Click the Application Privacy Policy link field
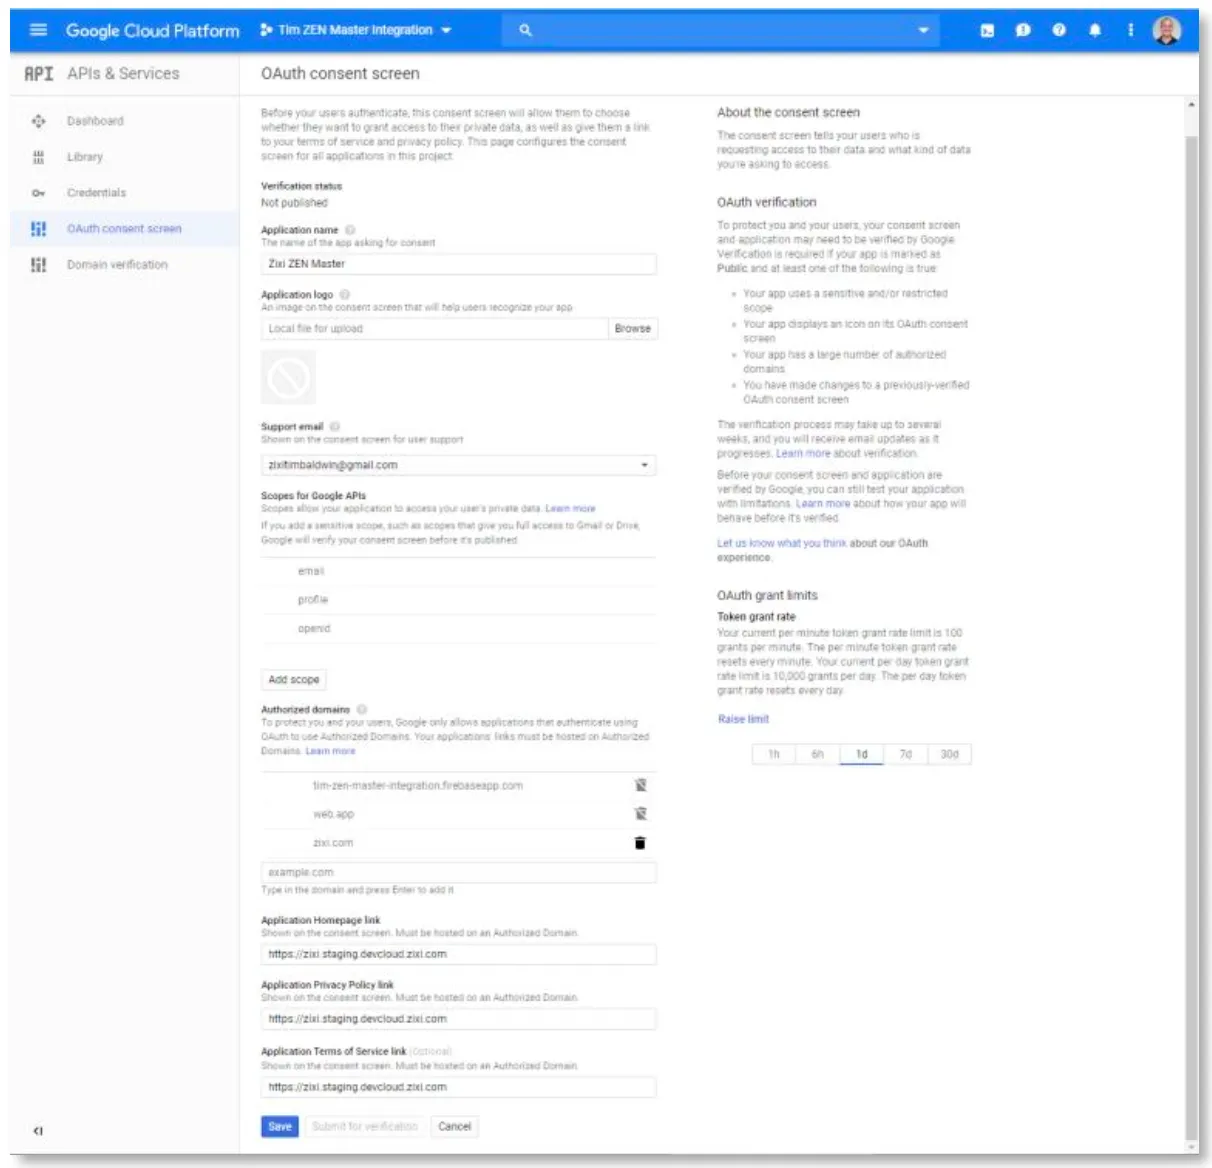This screenshot has width=1212, height=1168. pyautogui.click(x=459, y=1019)
